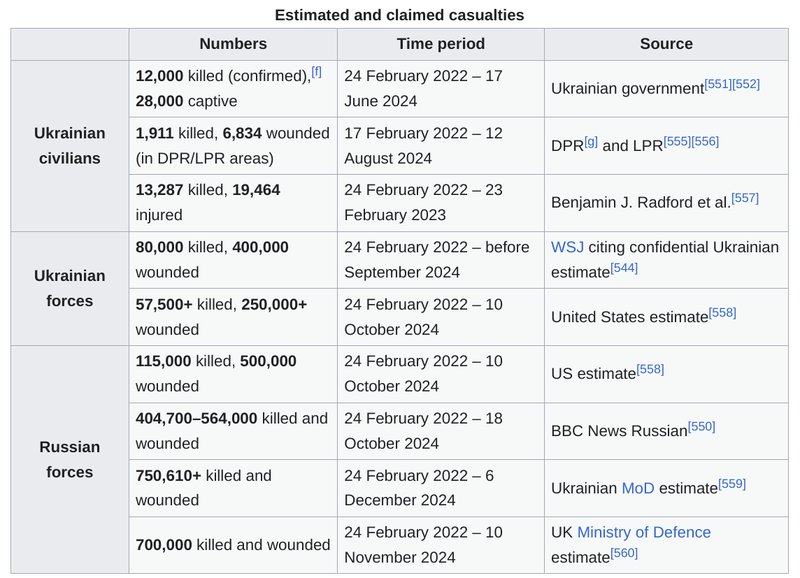The width and height of the screenshot is (800, 578).
Task: Follow the UK Ministry of Defence link
Action: (x=644, y=533)
